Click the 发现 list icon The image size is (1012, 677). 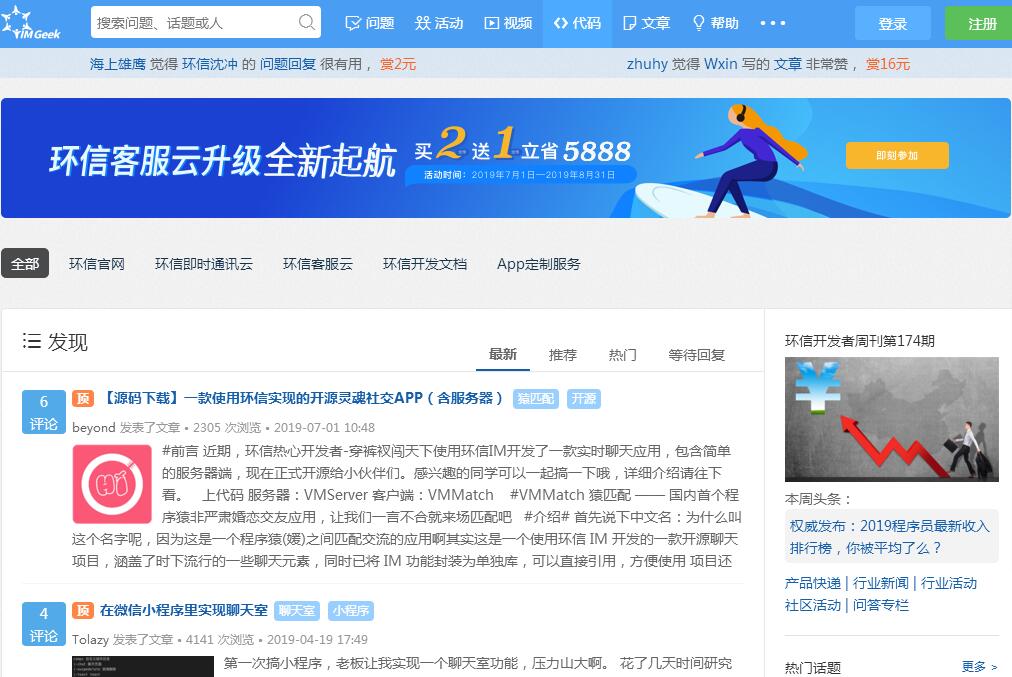tap(32, 342)
